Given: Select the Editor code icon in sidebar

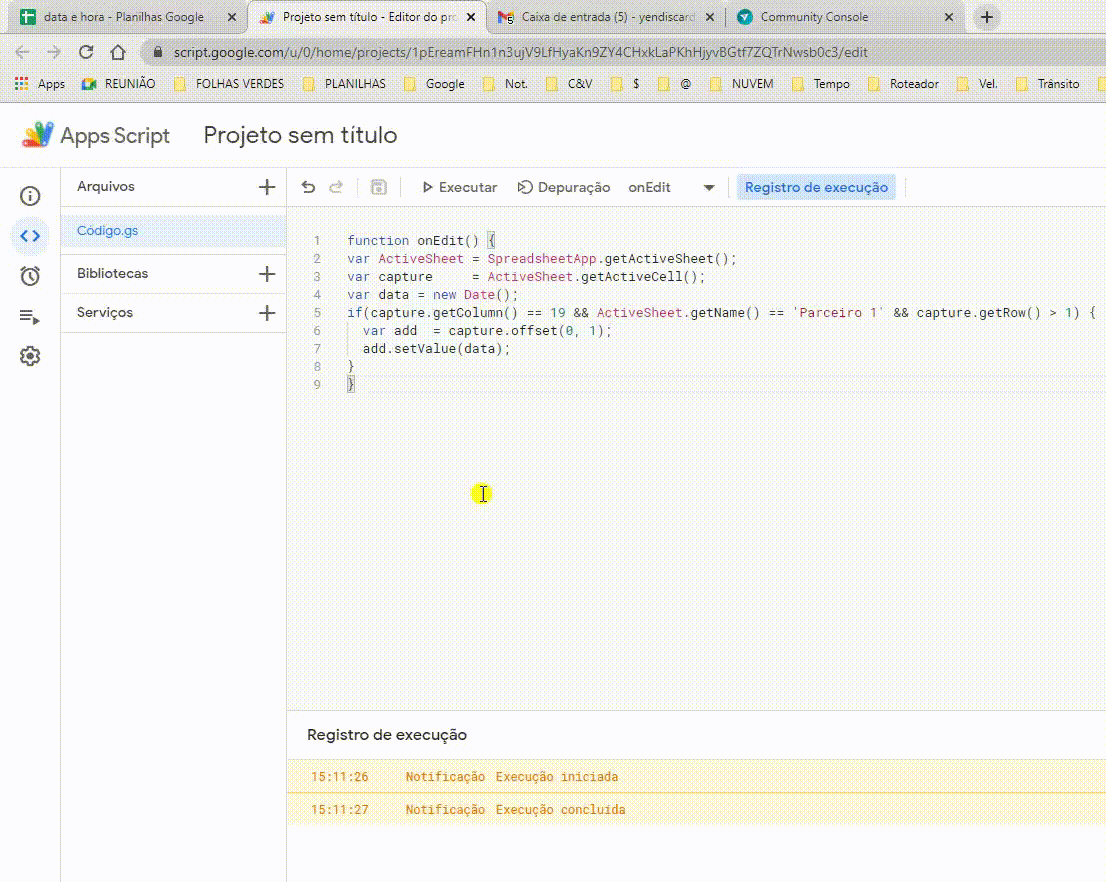Looking at the screenshot, I should click(x=30, y=236).
